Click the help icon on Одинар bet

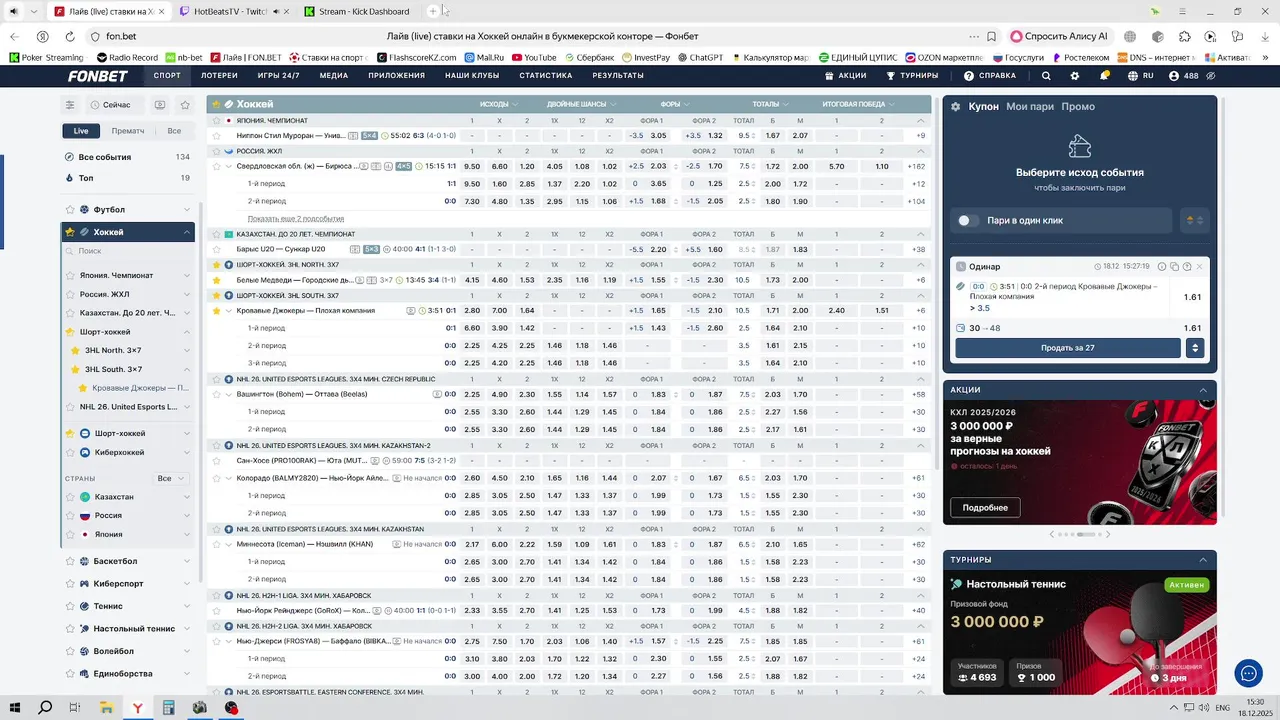coord(1187,267)
